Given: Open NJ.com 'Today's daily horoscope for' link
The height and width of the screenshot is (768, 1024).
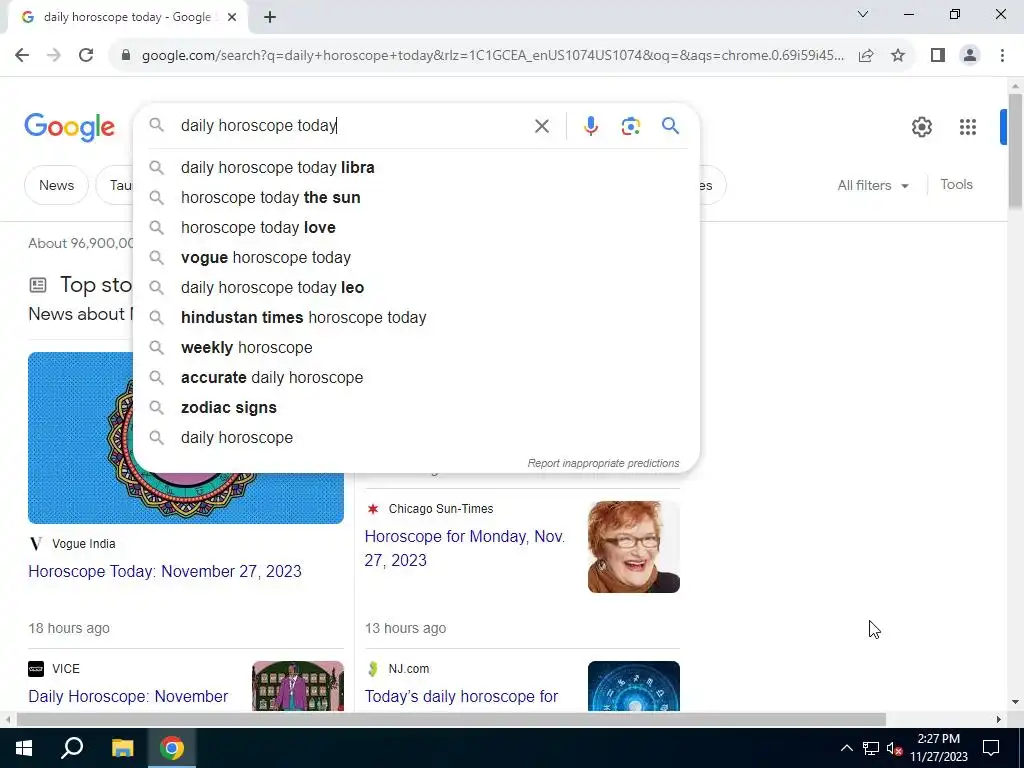Looking at the screenshot, I should click(461, 697).
